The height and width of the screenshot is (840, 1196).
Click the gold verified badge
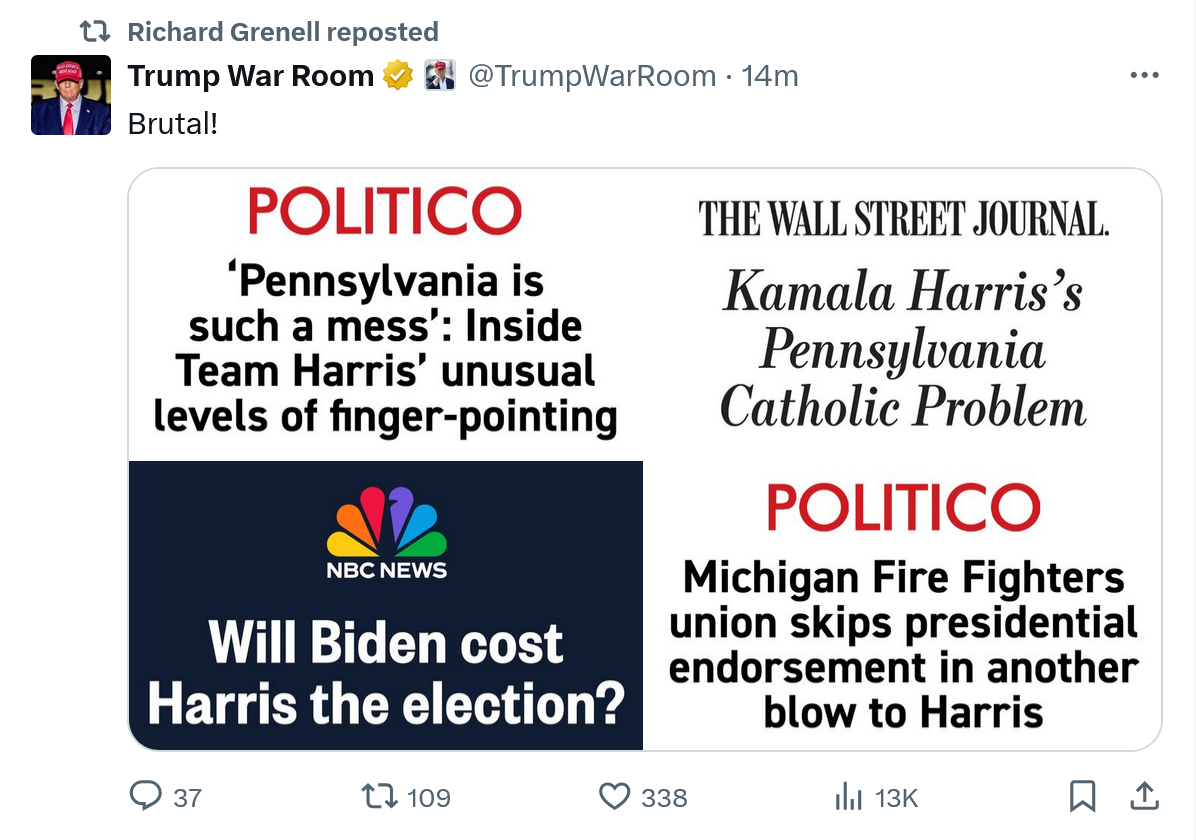pos(398,76)
